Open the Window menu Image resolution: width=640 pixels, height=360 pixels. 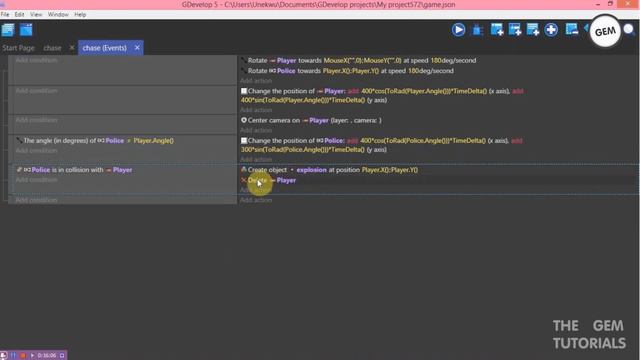58,14
